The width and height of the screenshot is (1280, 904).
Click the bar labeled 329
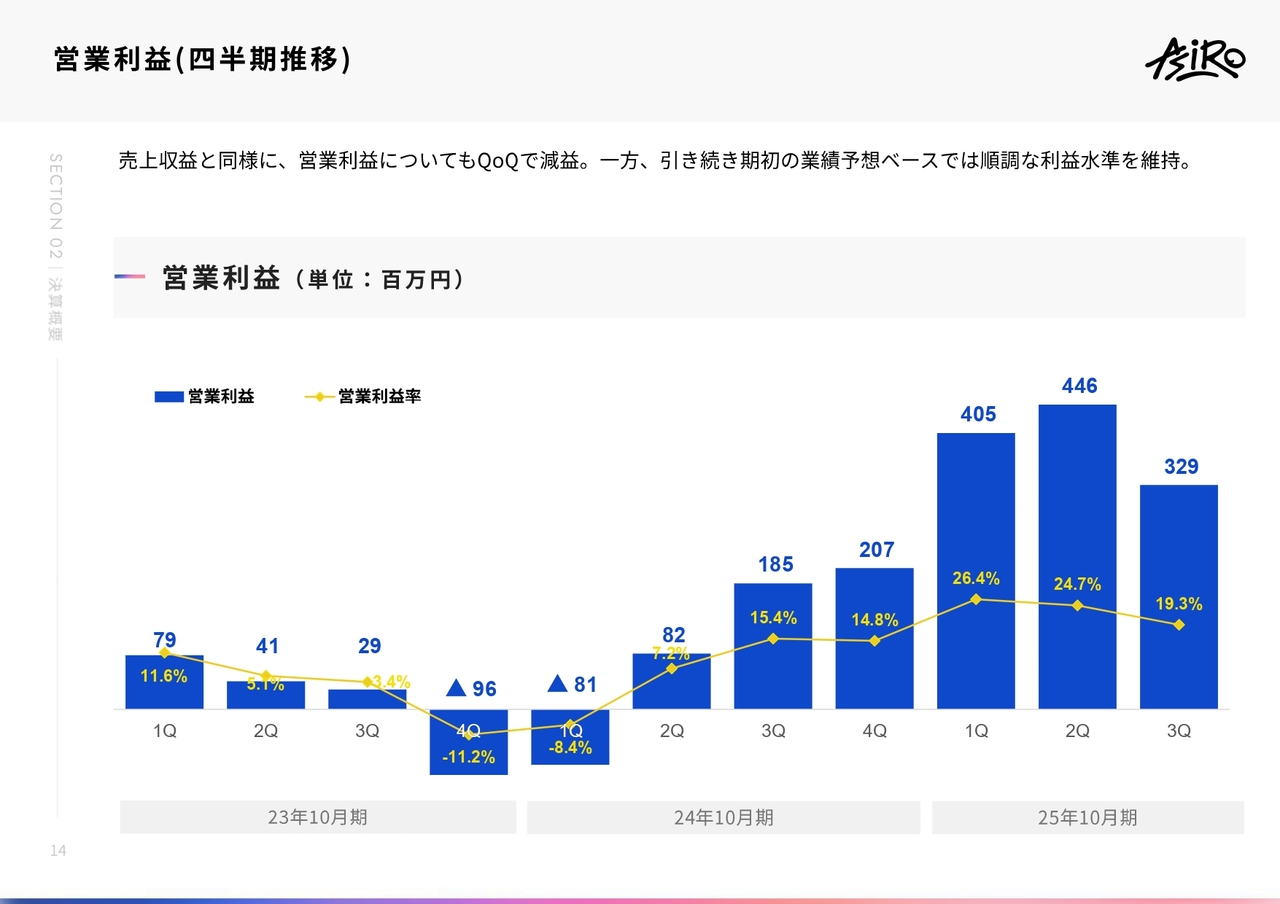(x=1179, y=560)
